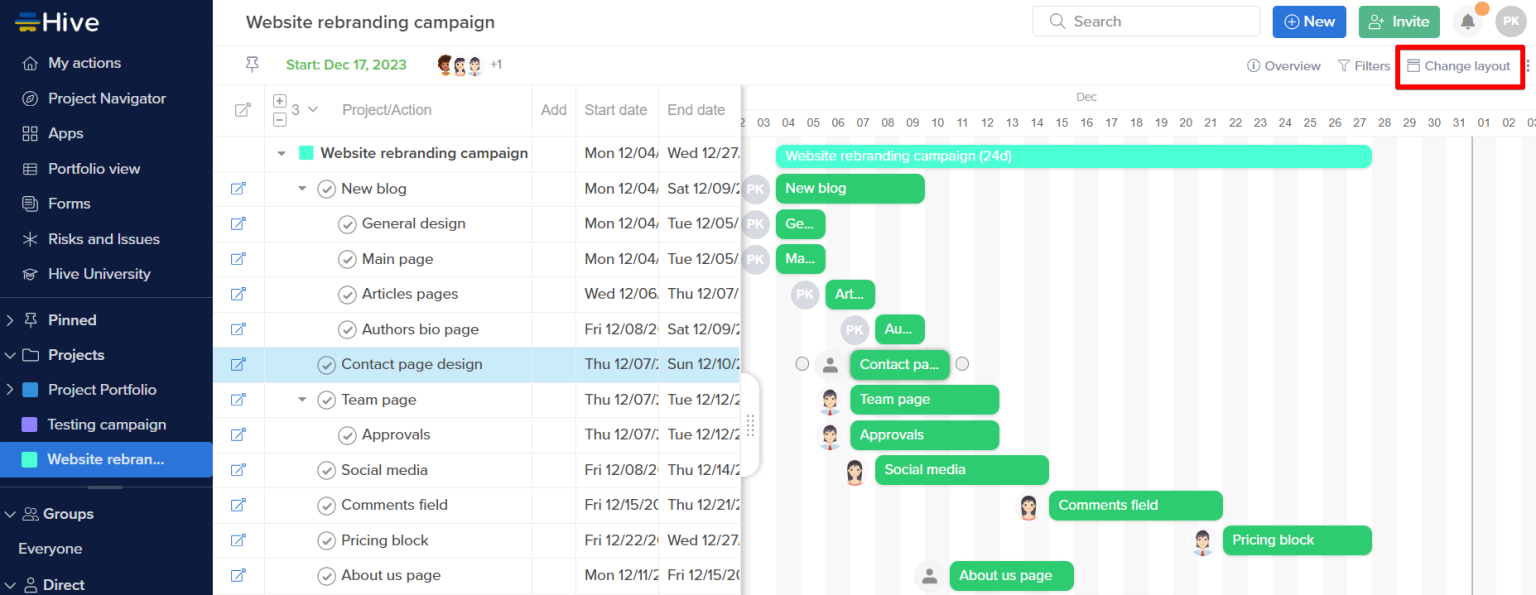This screenshot has width=1536, height=595.
Task: Click the expand-all plus icon in header
Action: [x=280, y=101]
